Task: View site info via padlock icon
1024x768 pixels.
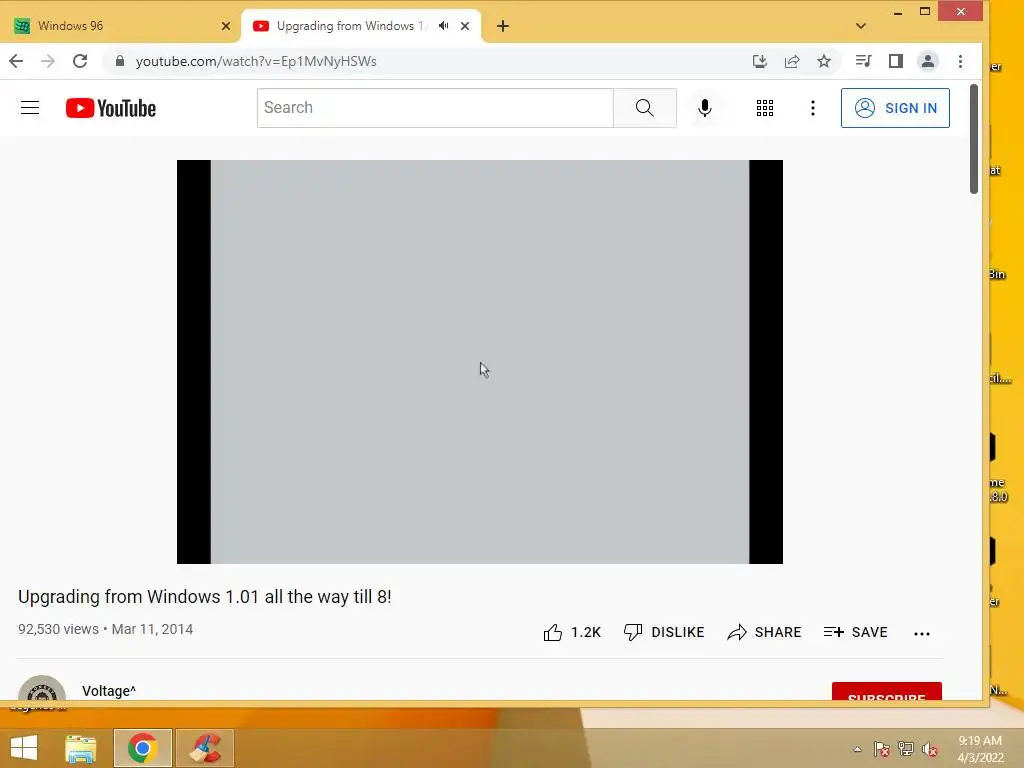Action: click(120, 61)
